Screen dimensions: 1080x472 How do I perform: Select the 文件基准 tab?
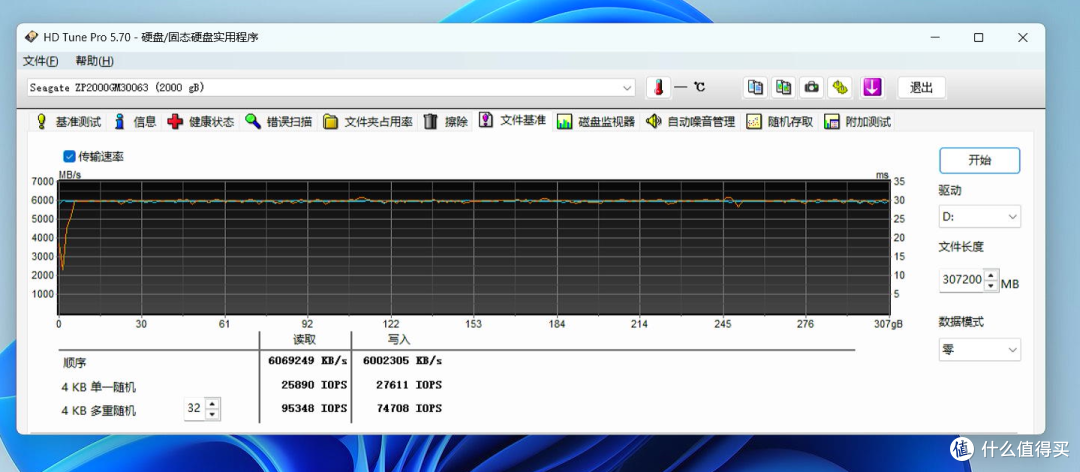point(513,121)
